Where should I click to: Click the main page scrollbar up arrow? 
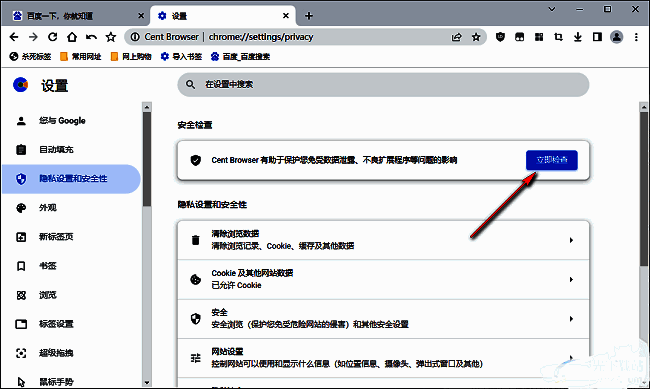(644, 107)
